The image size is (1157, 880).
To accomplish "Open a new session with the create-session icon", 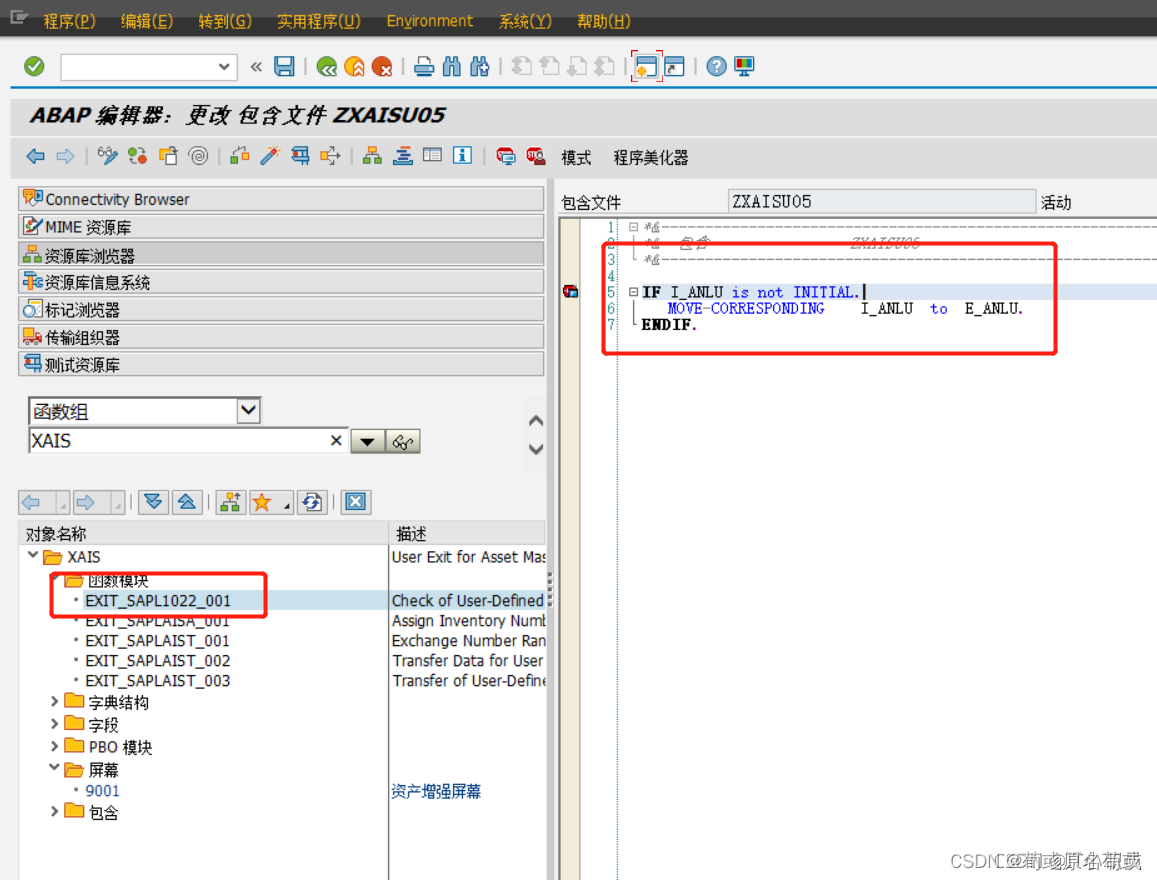I will pos(646,66).
